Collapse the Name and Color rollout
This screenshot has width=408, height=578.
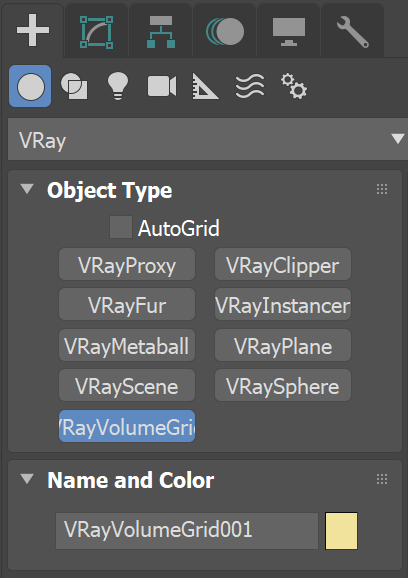tap(27, 479)
